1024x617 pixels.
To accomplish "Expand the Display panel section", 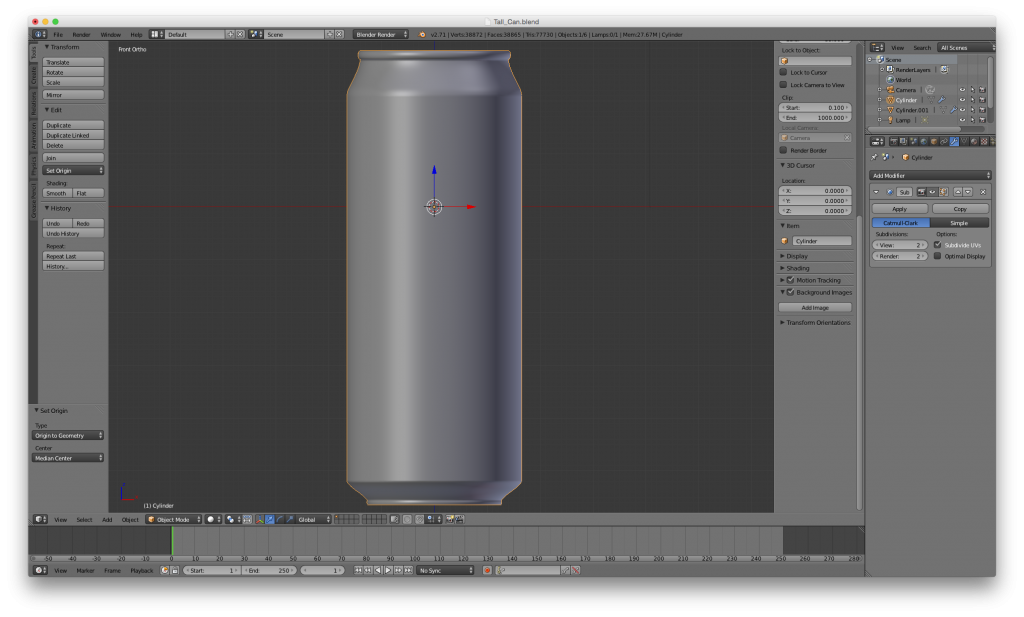I will click(797, 256).
